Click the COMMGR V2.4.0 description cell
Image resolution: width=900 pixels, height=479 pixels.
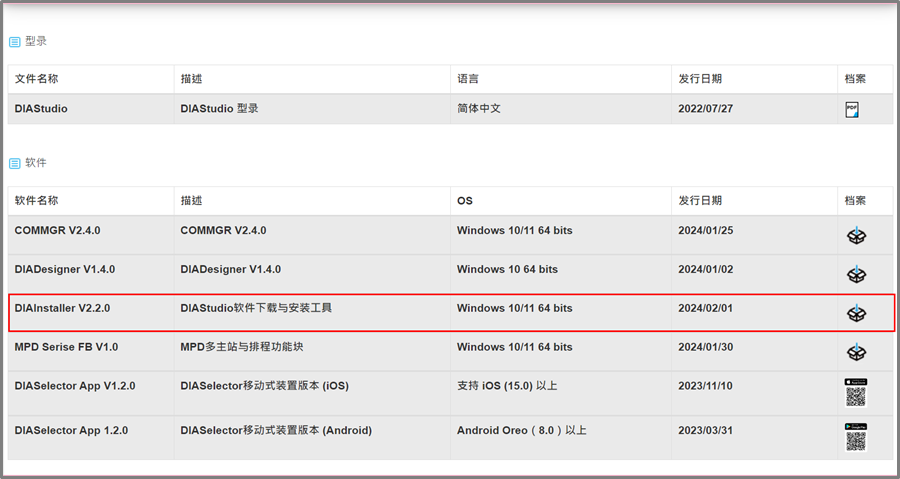click(223, 230)
